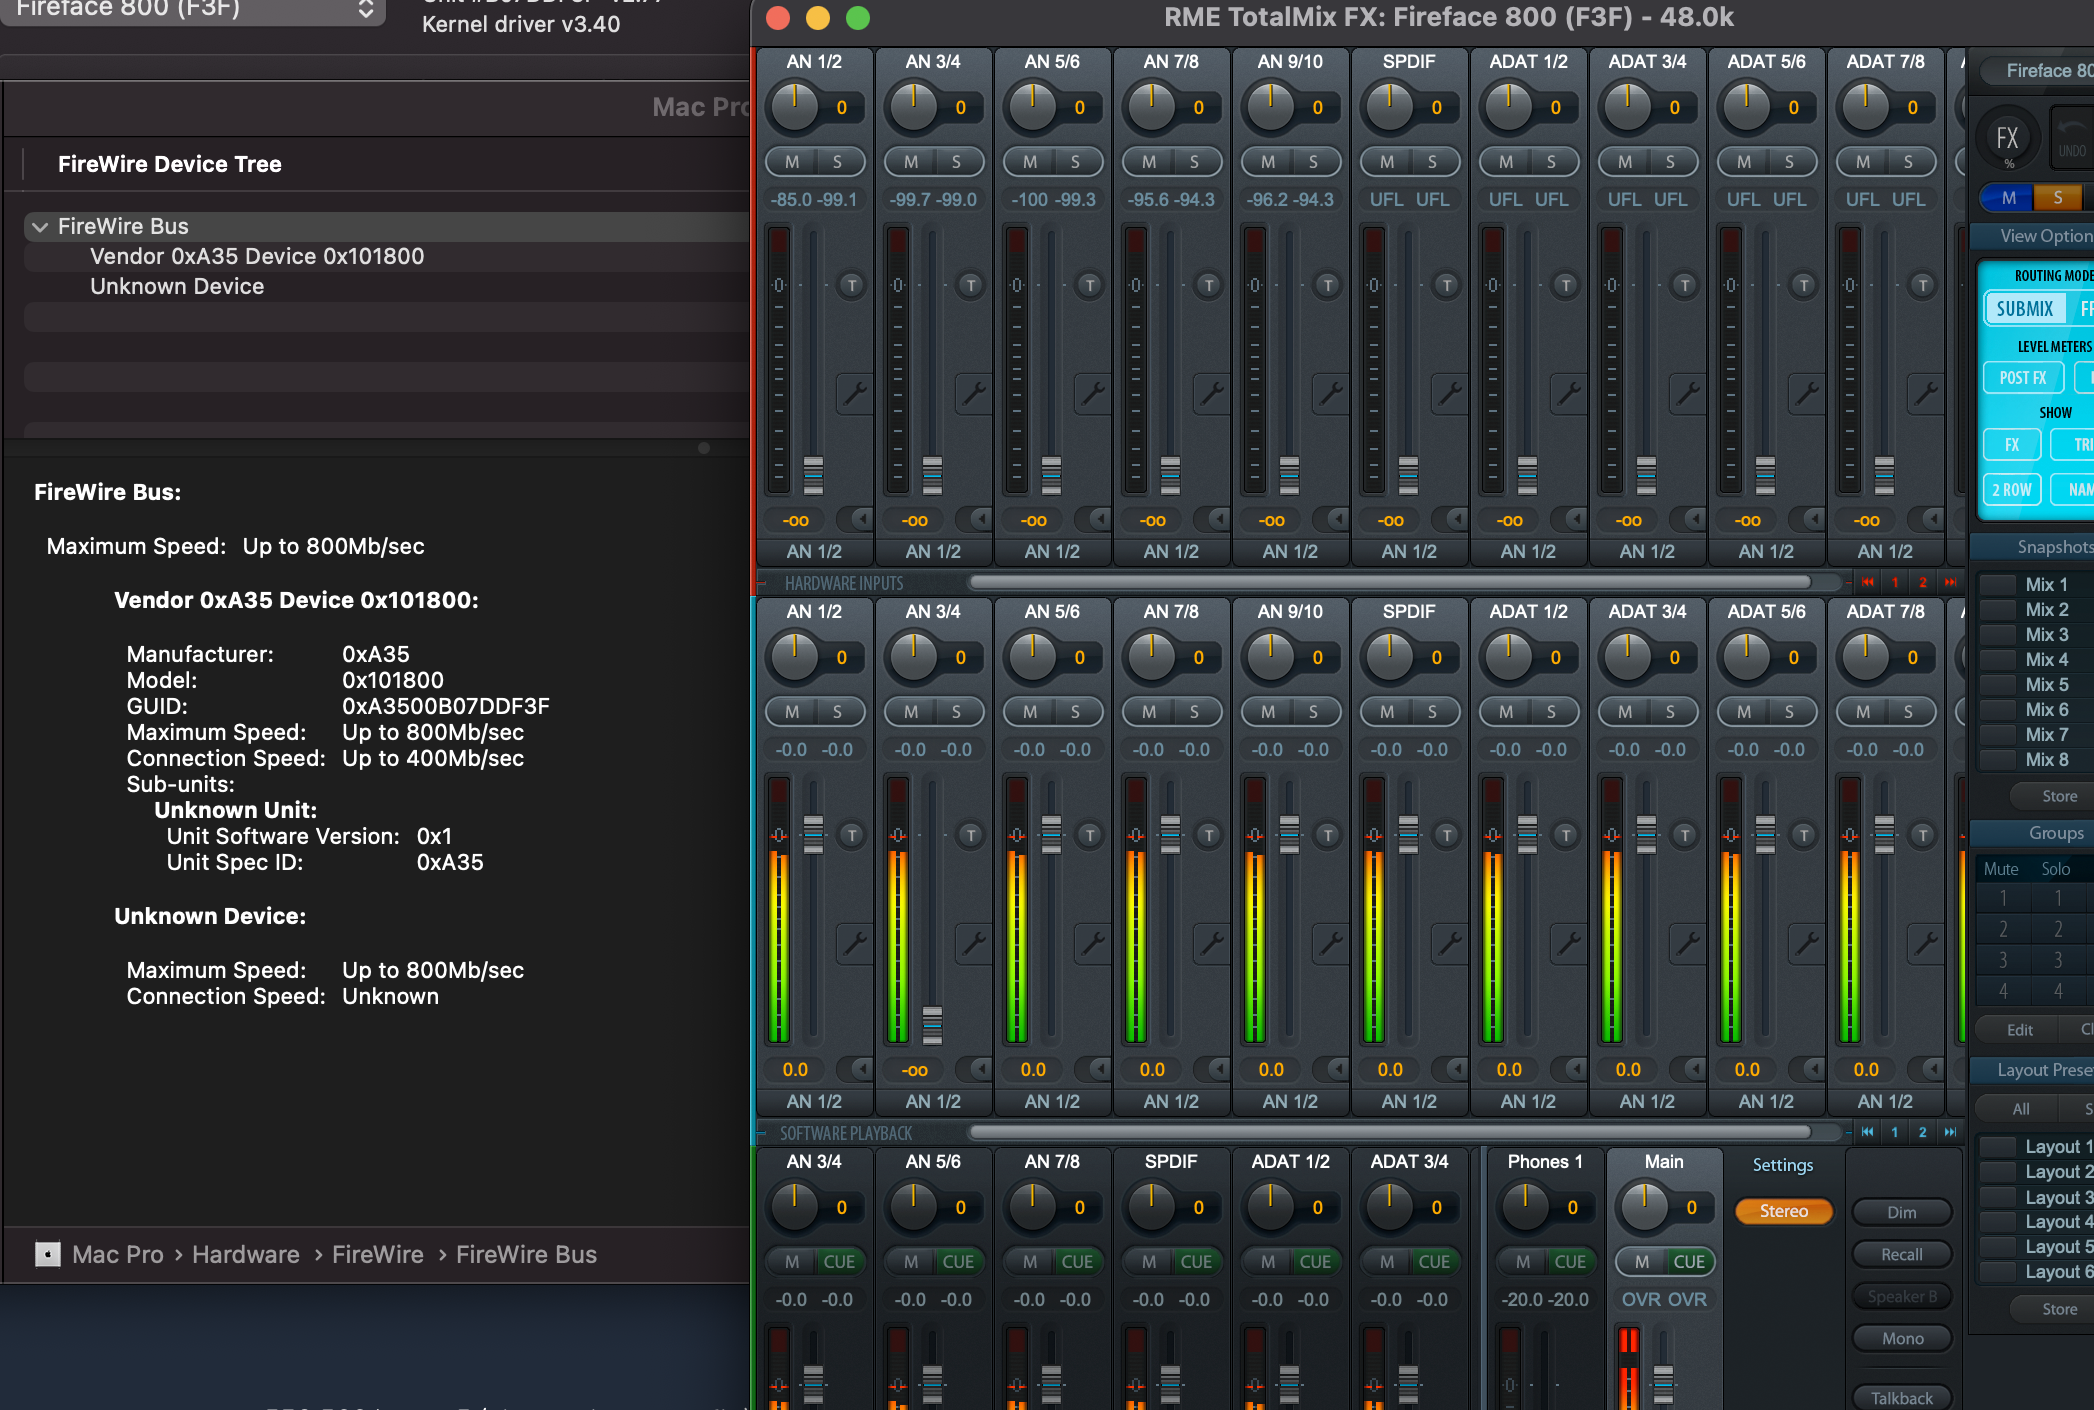Screen dimensions: 2094x1410
Task: Click the Dim button
Action: tap(1901, 1212)
